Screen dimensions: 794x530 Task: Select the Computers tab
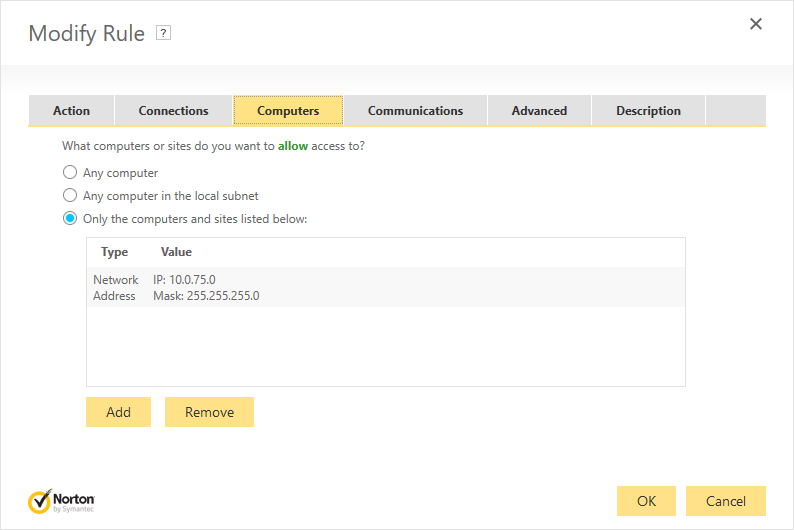click(x=288, y=110)
